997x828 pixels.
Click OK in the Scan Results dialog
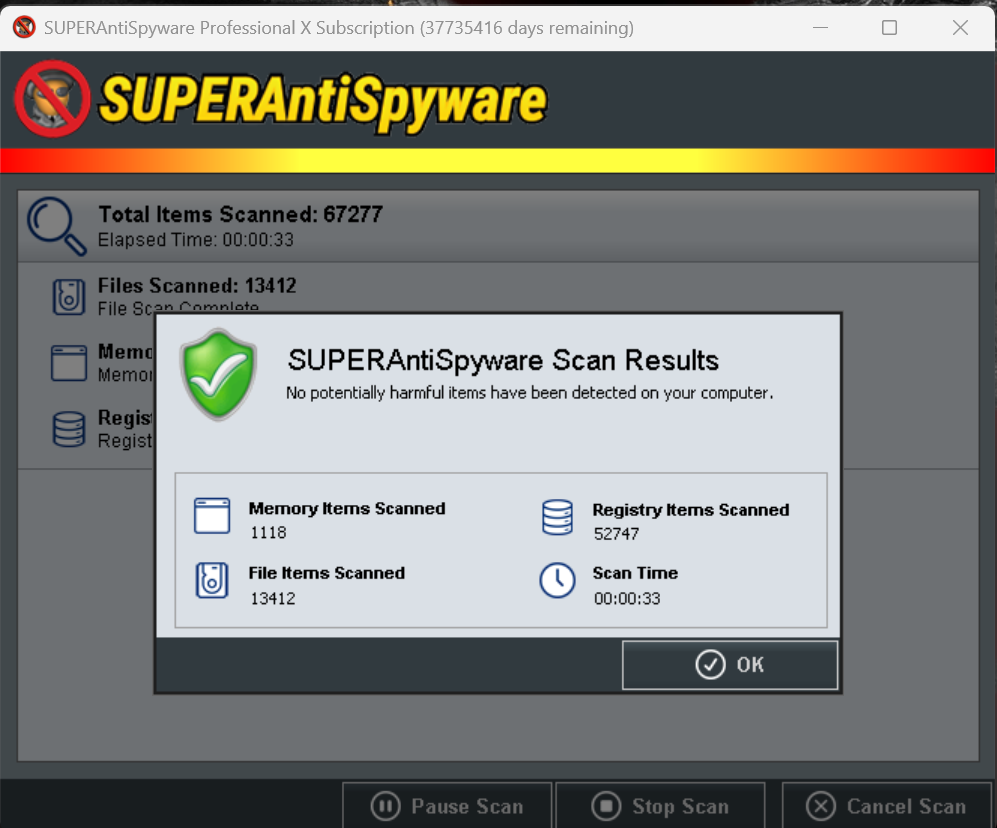click(x=730, y=665)
